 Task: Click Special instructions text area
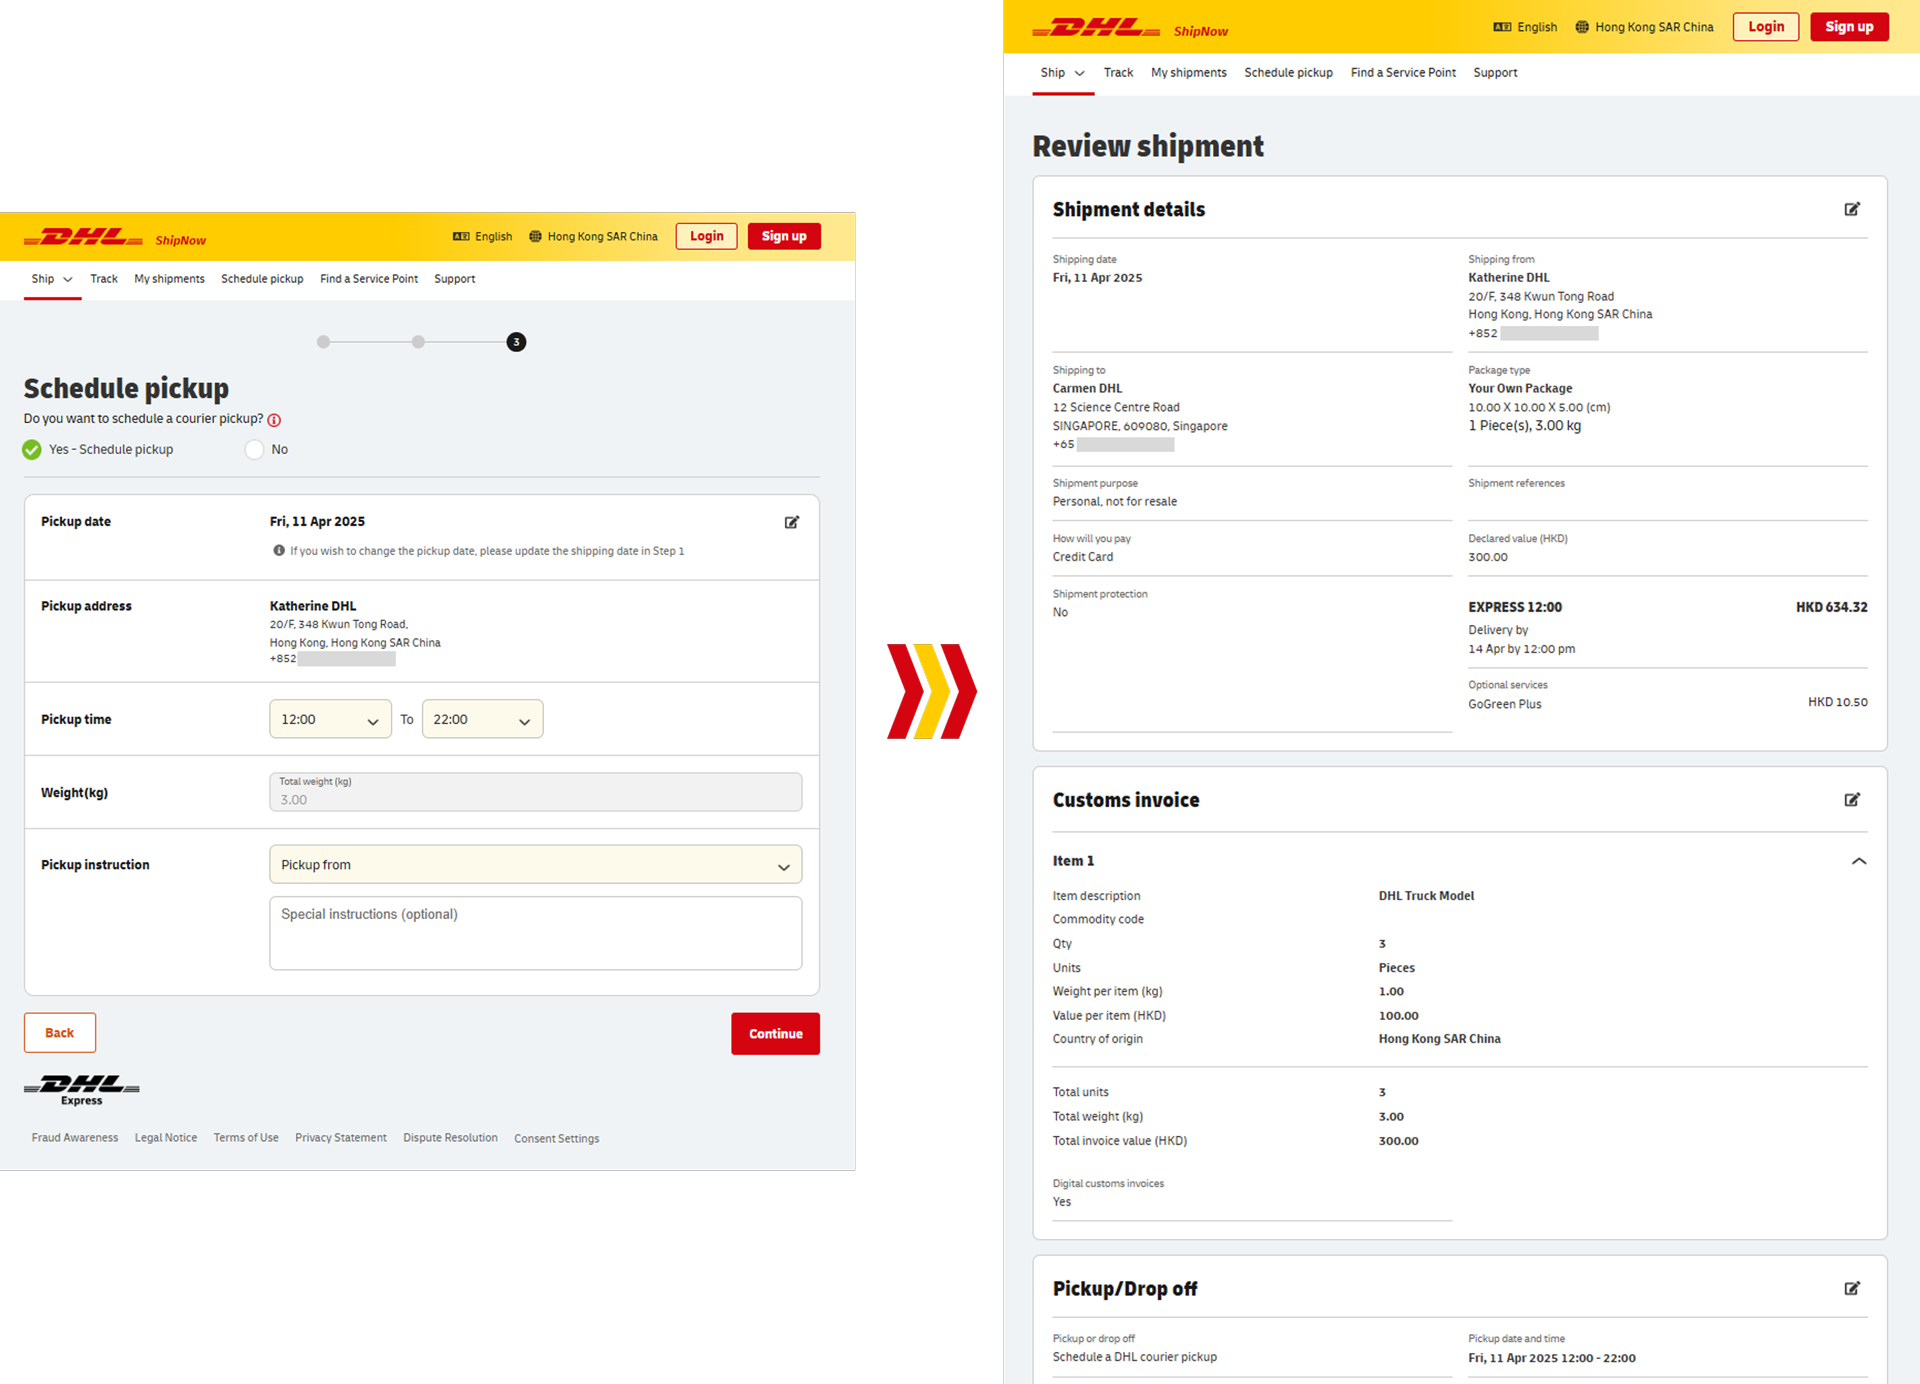click(x=535, y=933)
